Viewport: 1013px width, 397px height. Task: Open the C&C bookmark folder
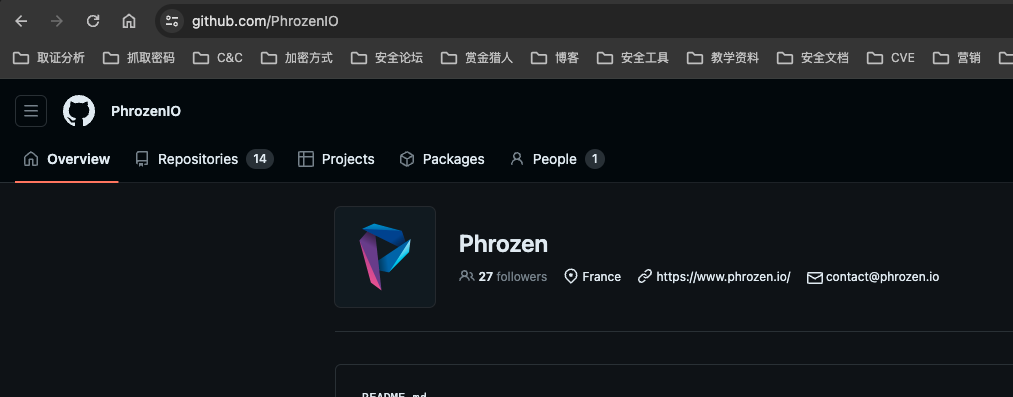coord(218,58)
